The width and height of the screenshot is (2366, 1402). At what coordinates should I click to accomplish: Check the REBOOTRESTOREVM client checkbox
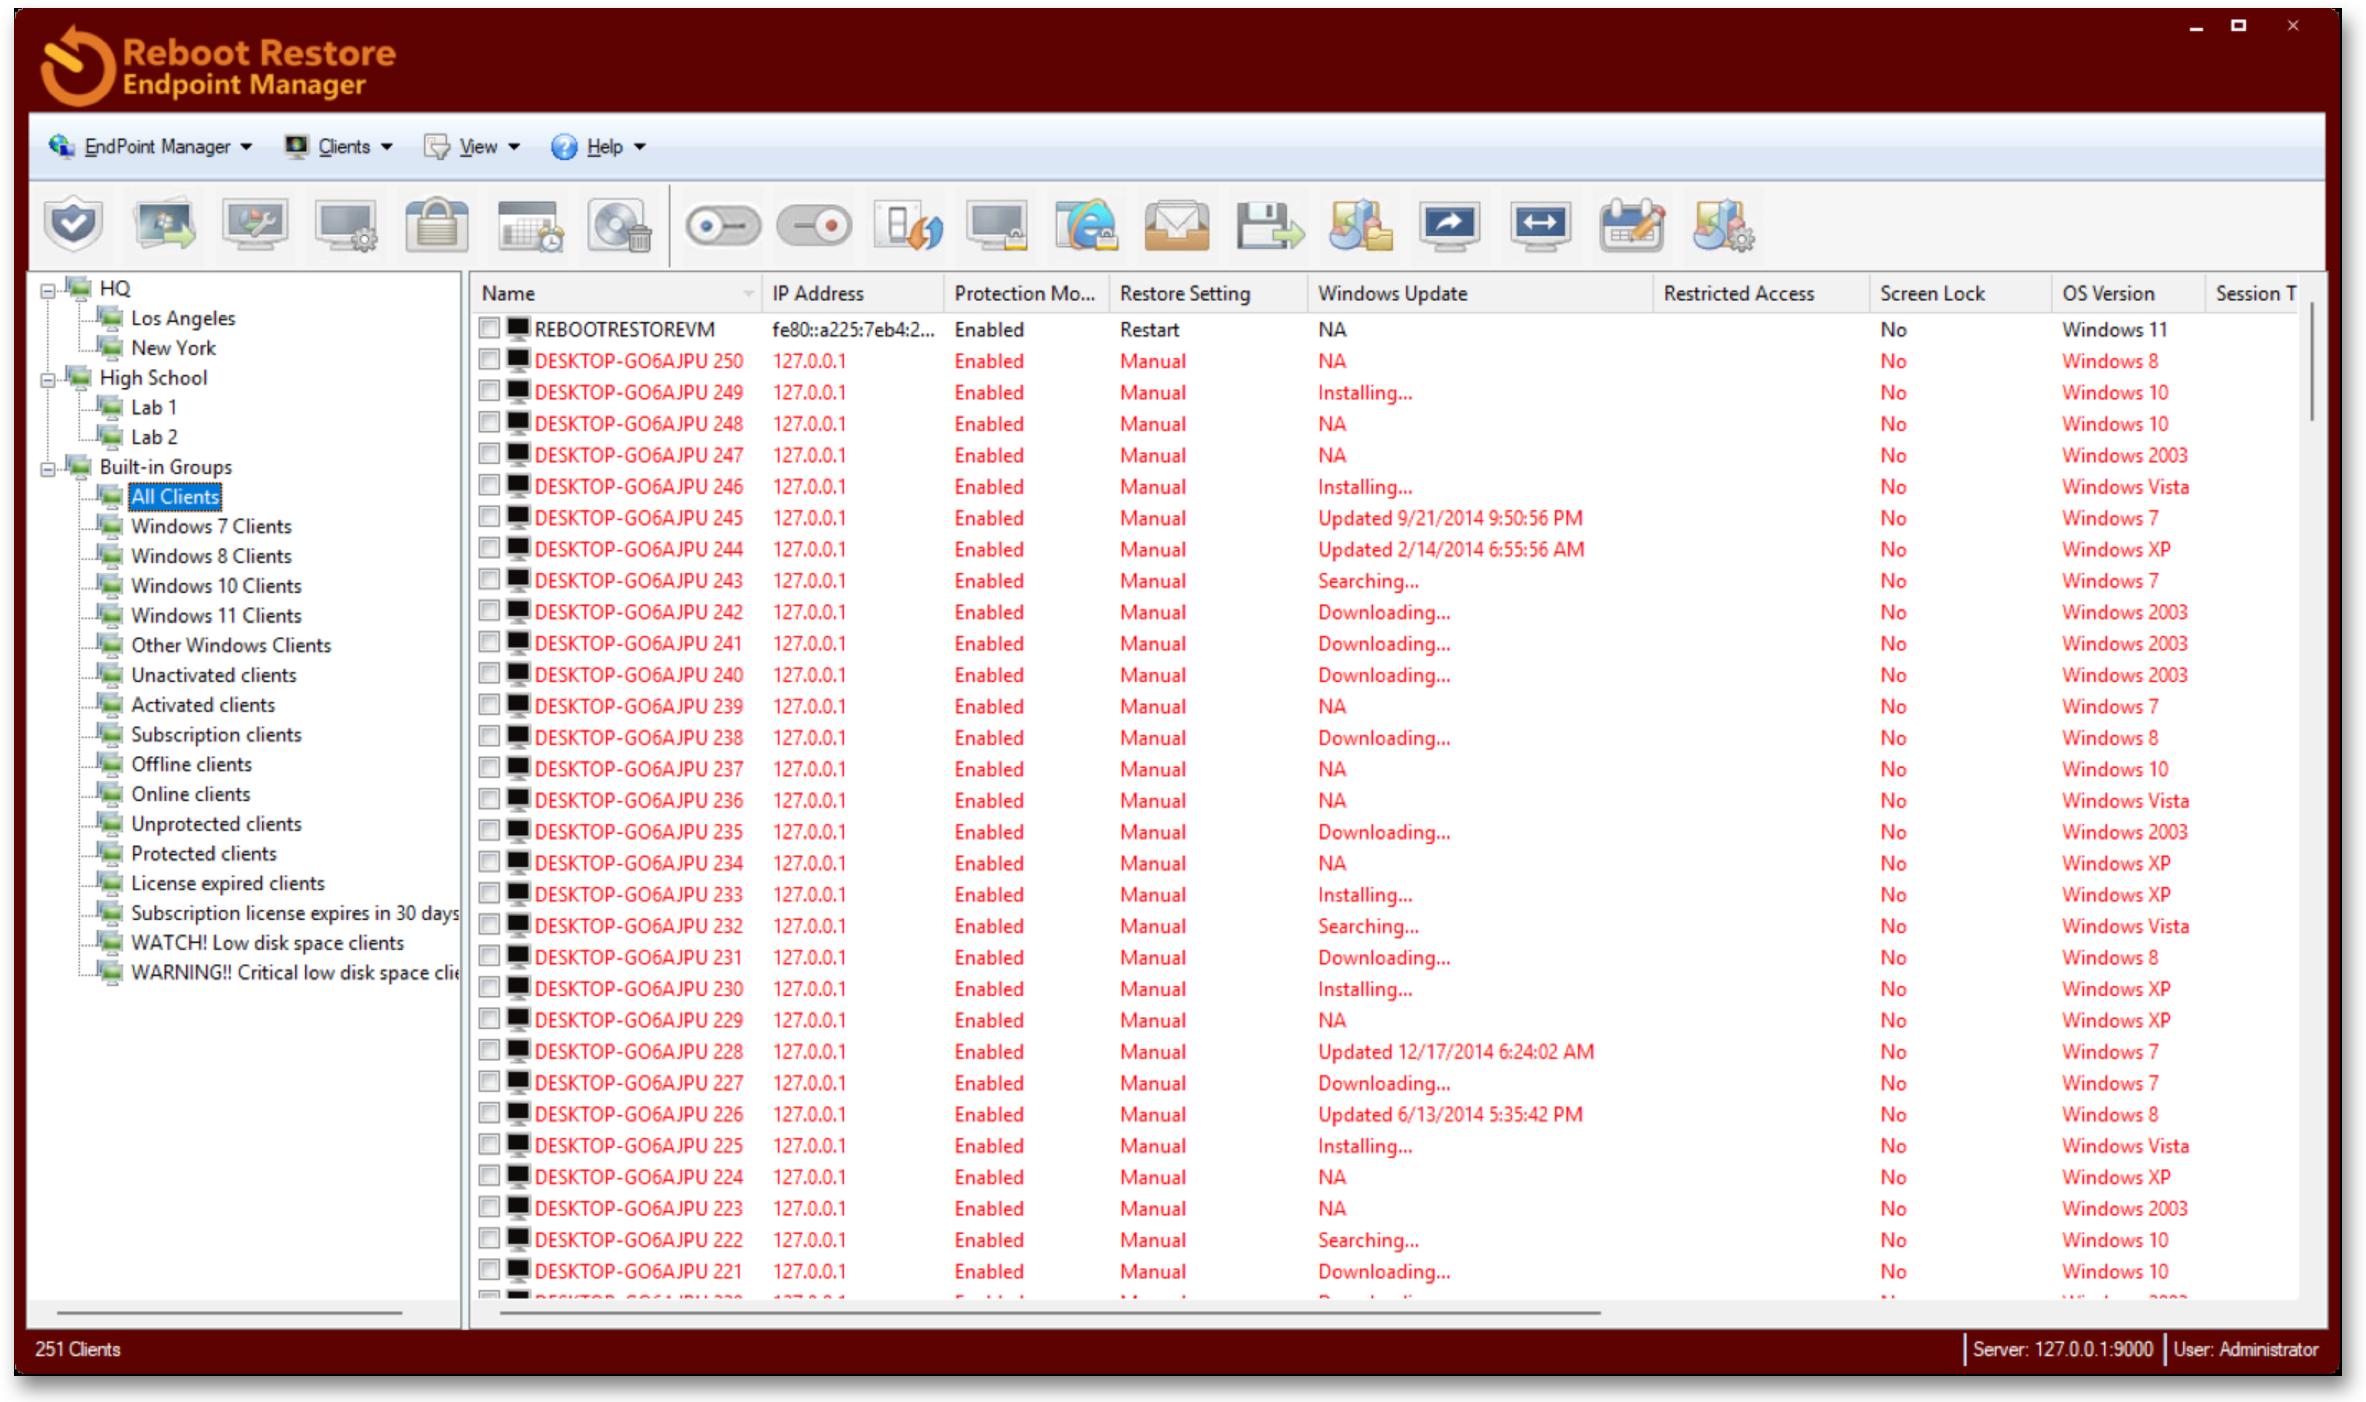(489, 328)
